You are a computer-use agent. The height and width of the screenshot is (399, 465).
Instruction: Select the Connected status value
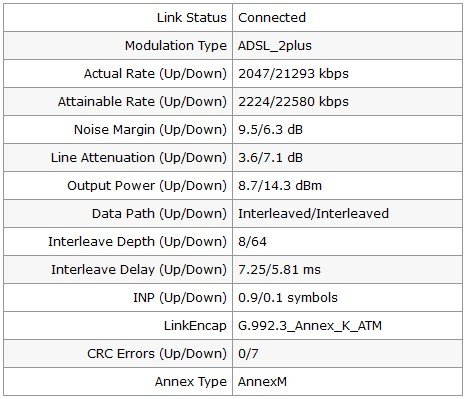pos(272,18)
